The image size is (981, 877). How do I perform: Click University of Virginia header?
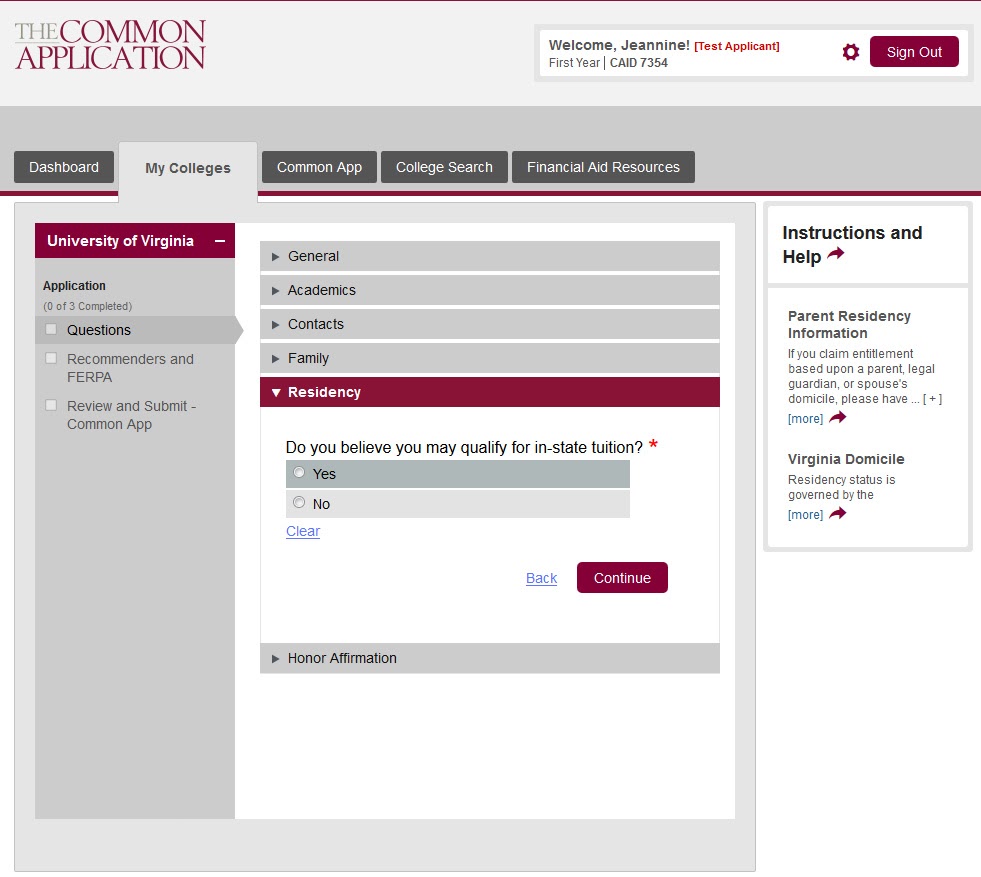[x=135, y=241]
